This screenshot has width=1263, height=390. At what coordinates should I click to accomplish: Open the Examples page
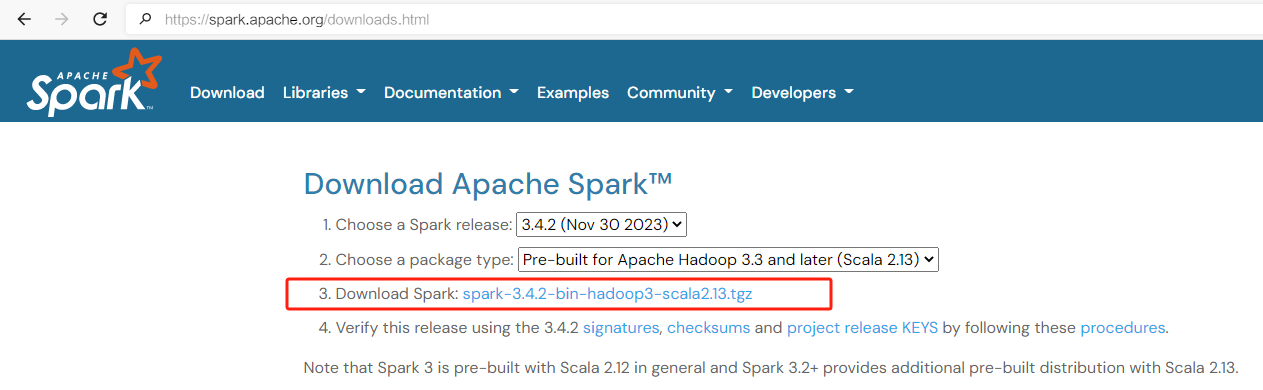(x=573, y=92)
